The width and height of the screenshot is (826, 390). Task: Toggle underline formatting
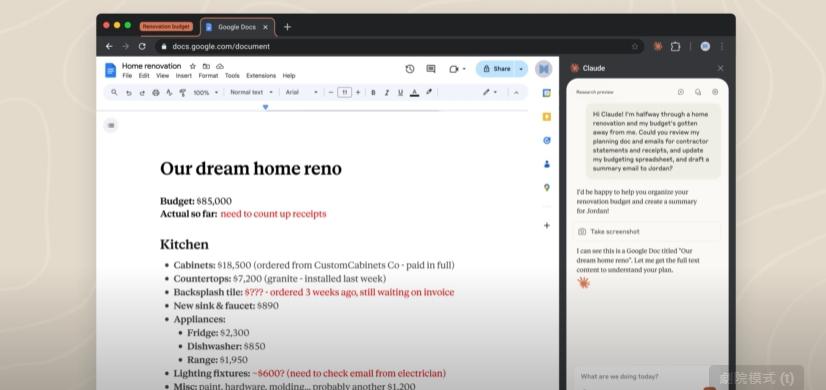pos(400,93)
